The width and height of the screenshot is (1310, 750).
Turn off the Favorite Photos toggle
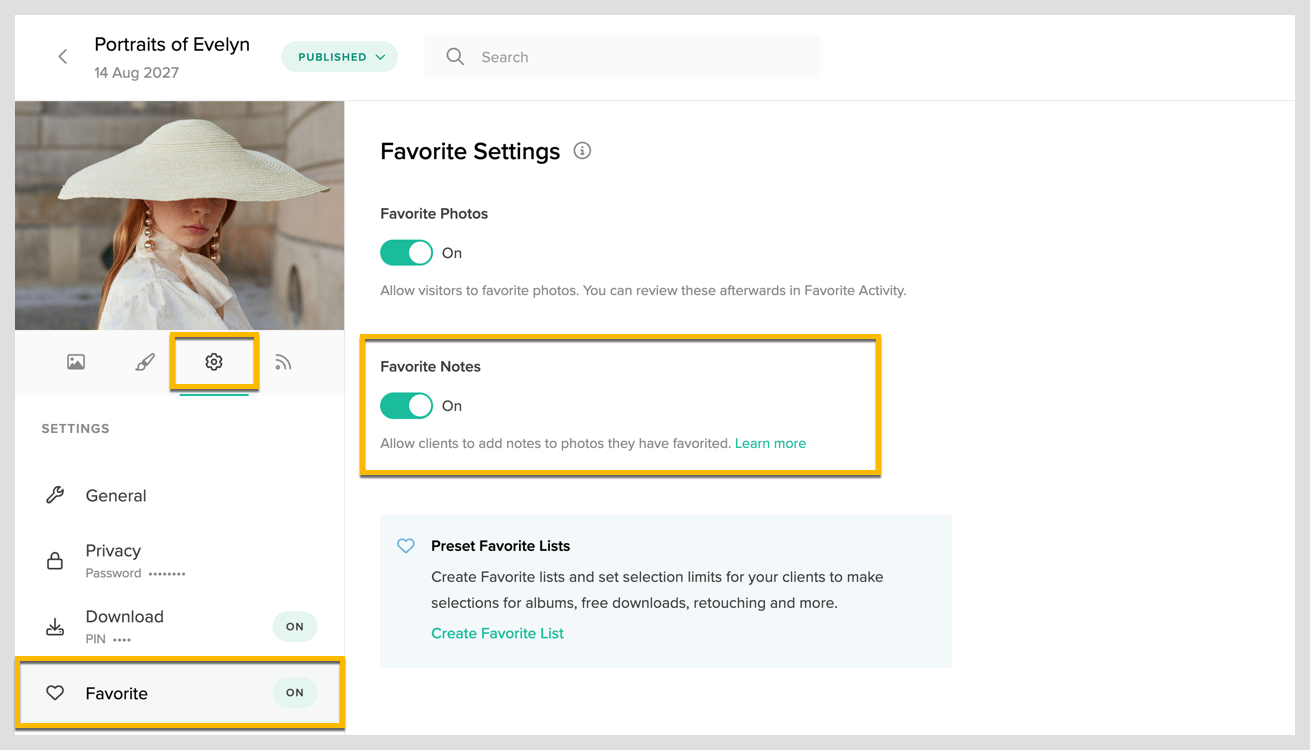406,253
